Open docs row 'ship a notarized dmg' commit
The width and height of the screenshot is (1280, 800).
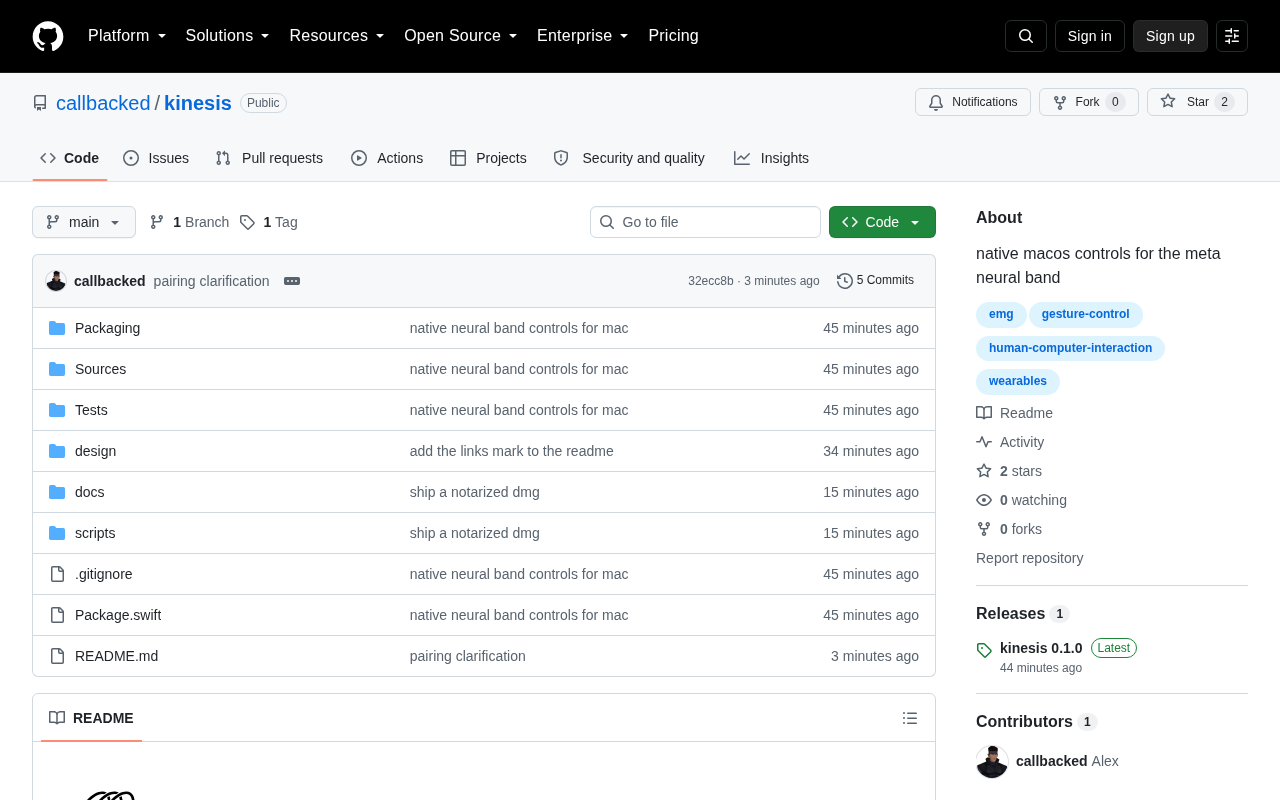tap(475, 492)
